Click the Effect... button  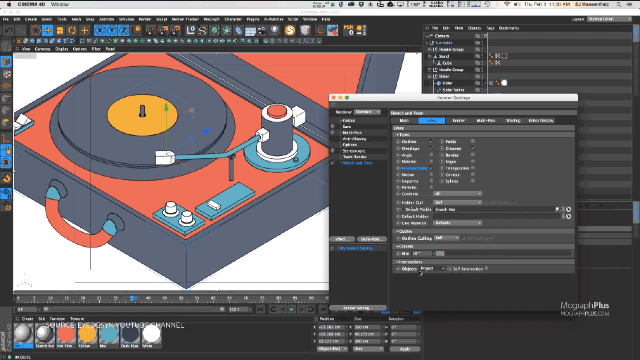click(342, 239)
